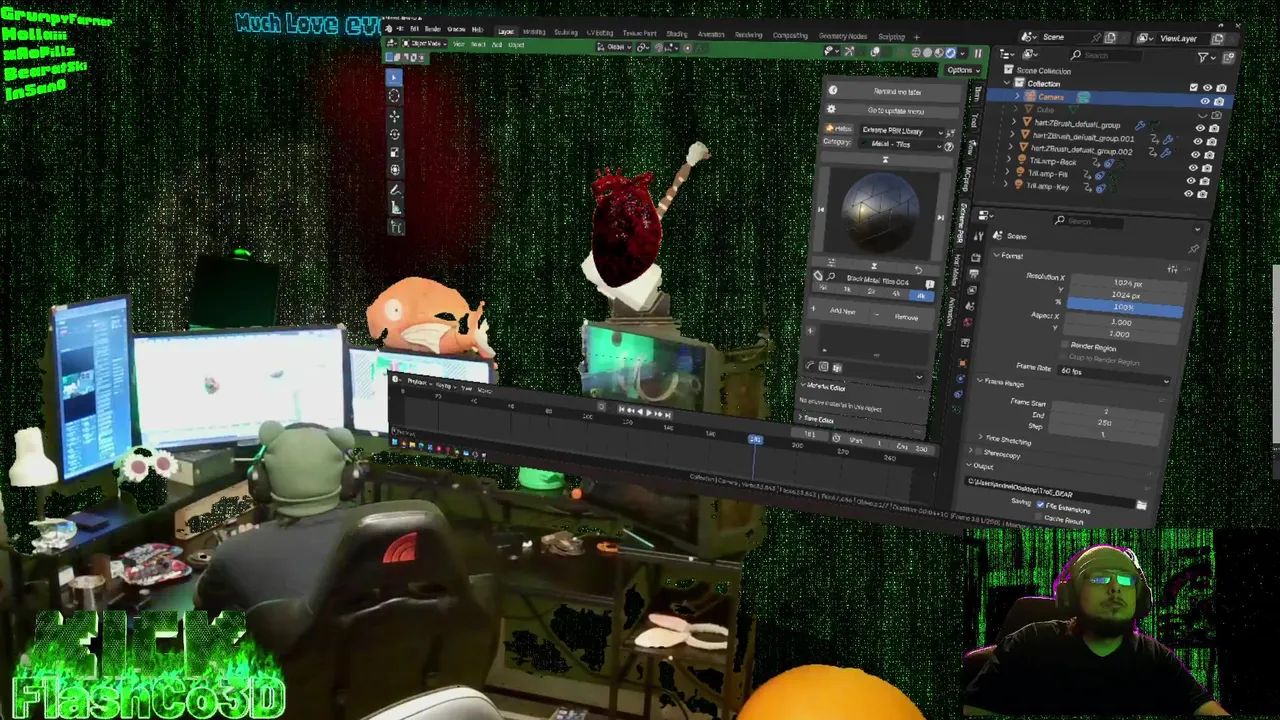Adjust the 100% resolution percentage slider
The width and height of the screenshot is (1280, 720).
(x=1125, y=307)
